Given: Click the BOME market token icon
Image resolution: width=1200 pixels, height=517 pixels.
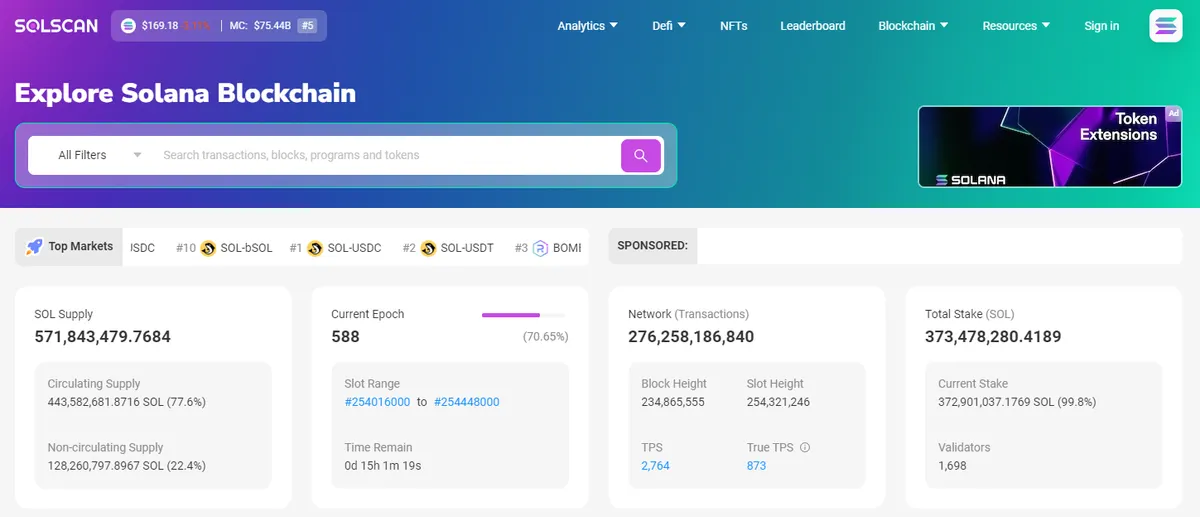Looking at the screenshot, I should coord(541,248).
